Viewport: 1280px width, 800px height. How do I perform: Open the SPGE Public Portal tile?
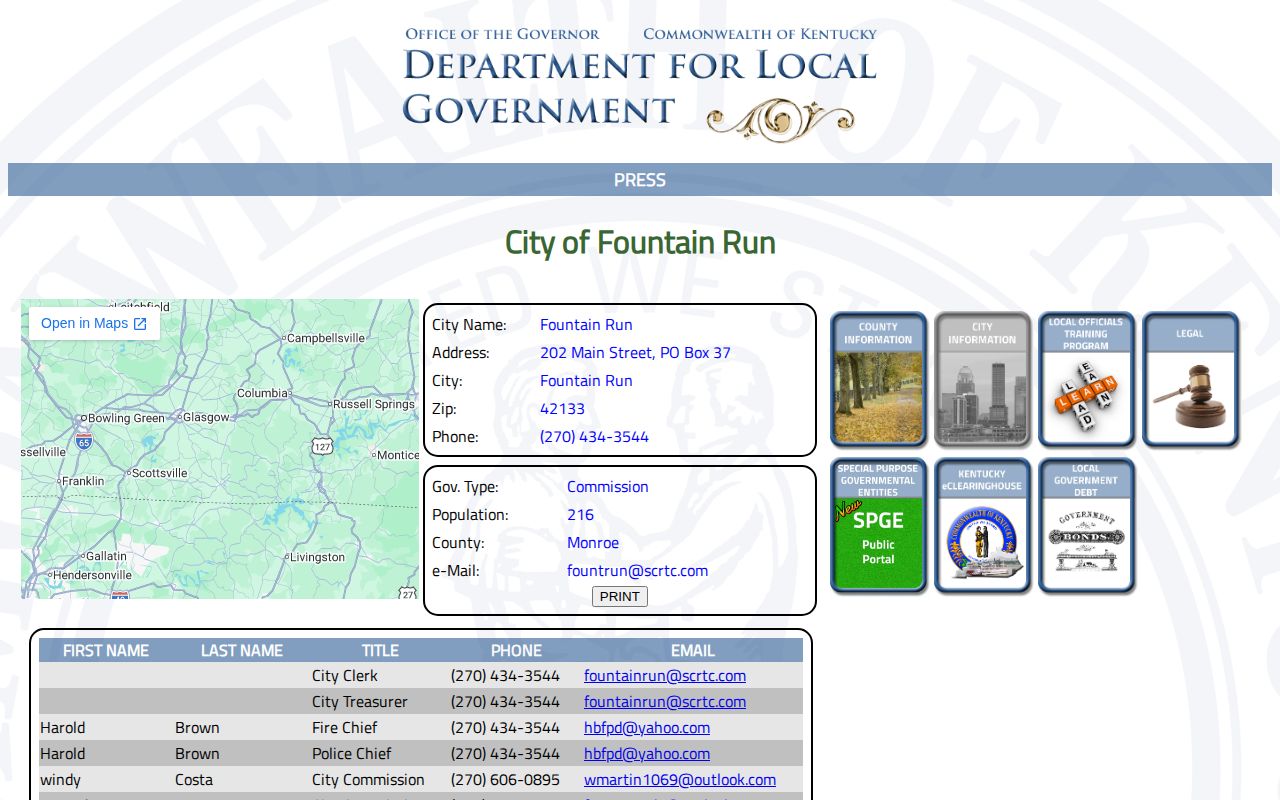point(878,526)
